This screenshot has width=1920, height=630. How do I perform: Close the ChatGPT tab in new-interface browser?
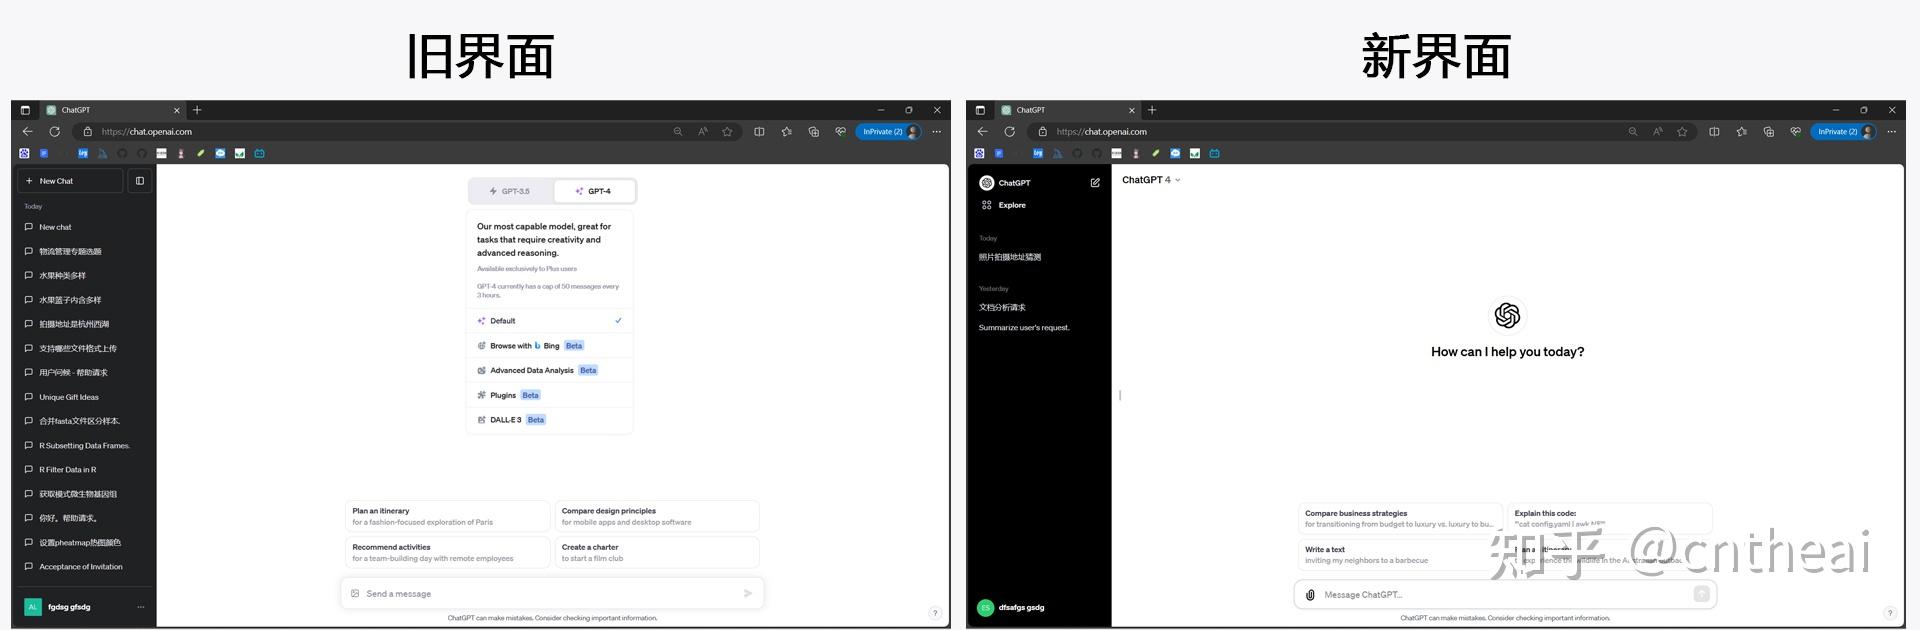pyautogui.click(x=1132, y=110)
